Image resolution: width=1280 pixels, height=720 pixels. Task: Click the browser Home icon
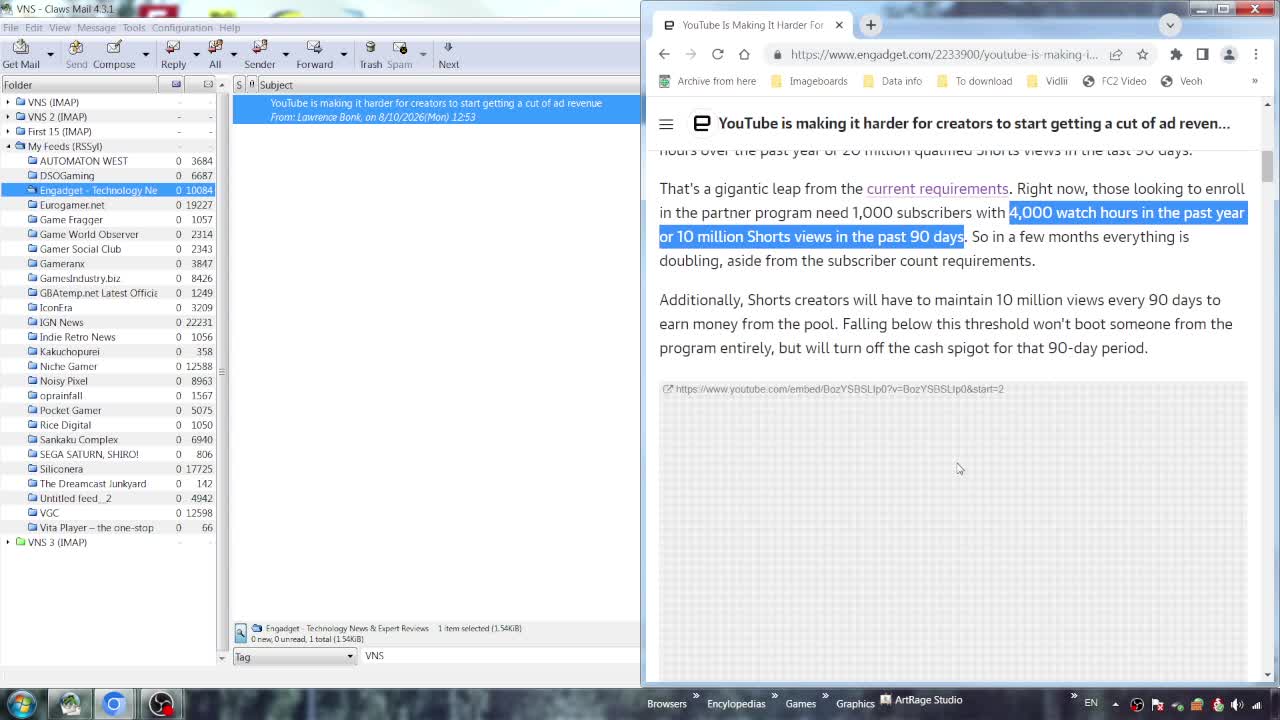coord(744,54)
